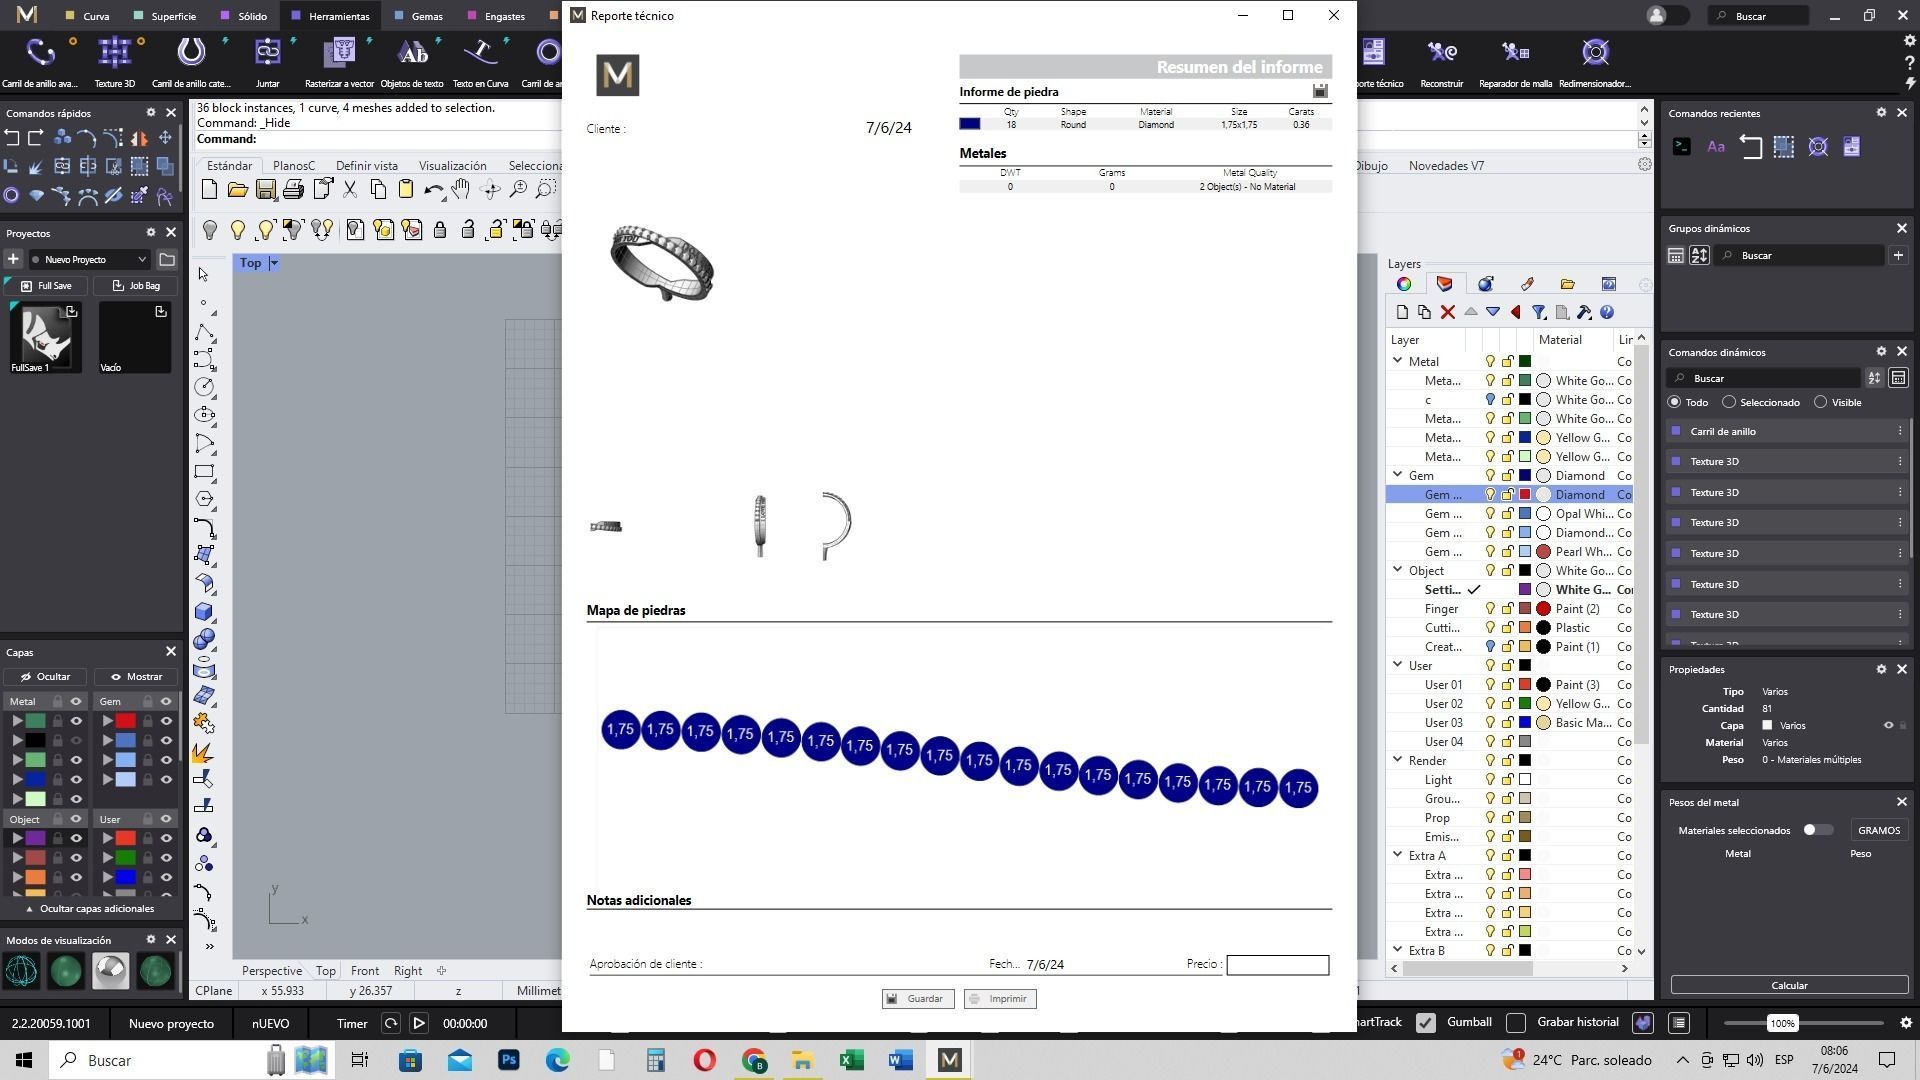Click the print icon in standard toolbar
The image size is (1920, 1080).
point(293,190)
